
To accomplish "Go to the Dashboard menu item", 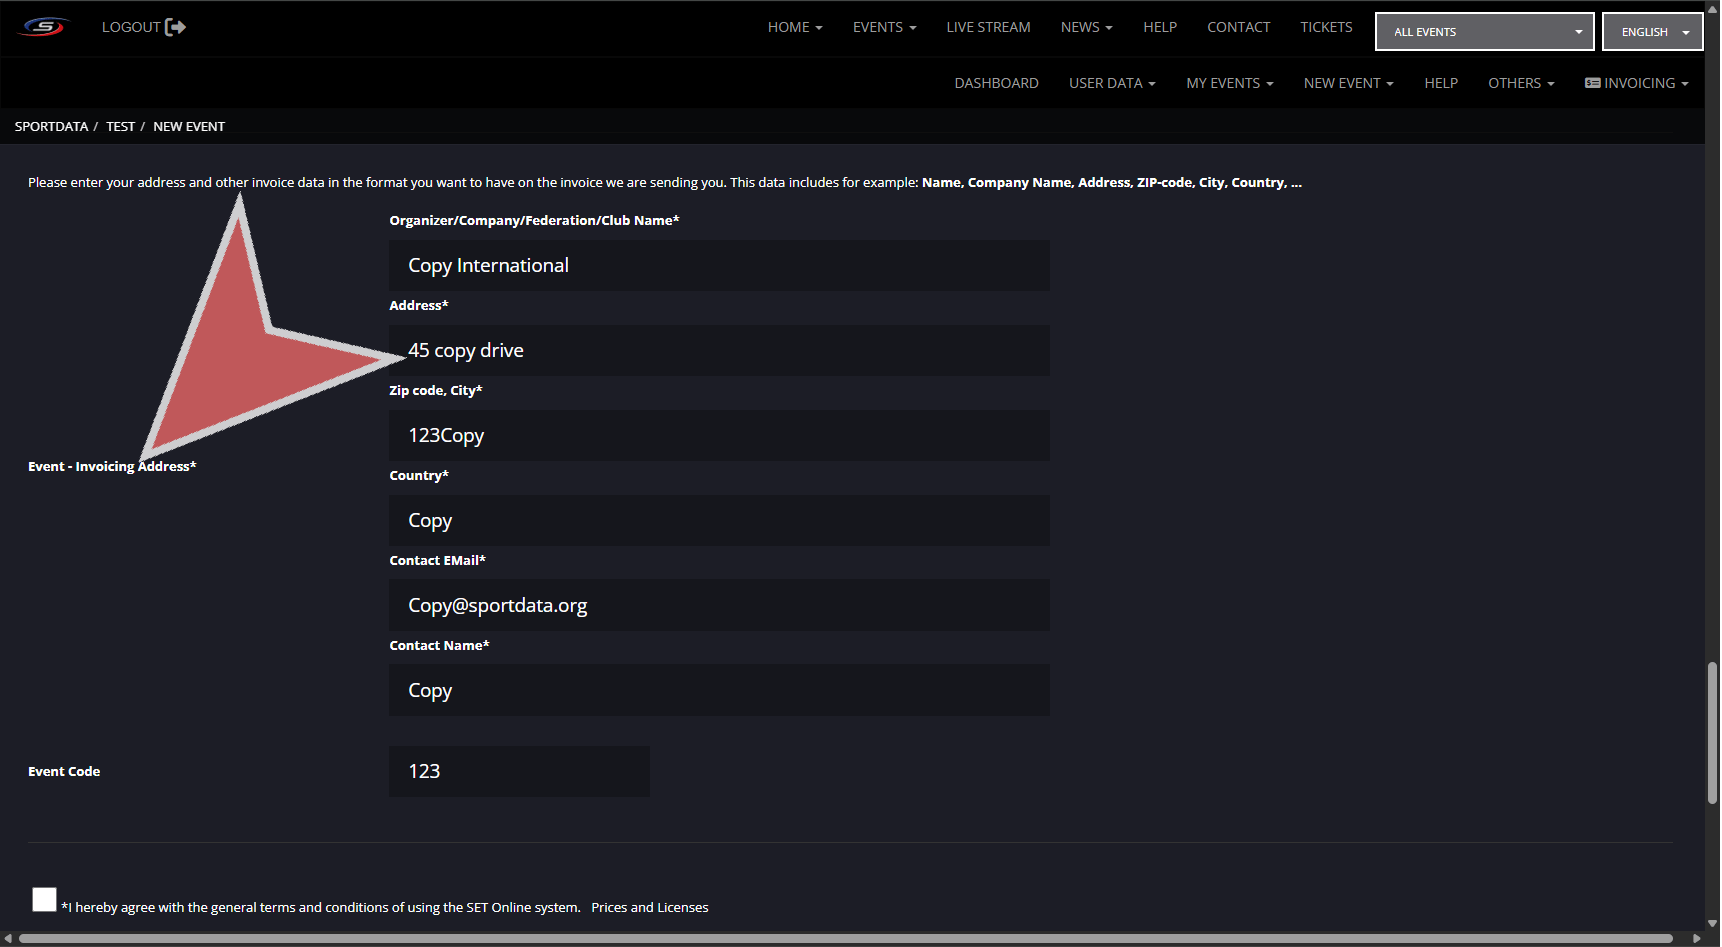I will (996, 83).
